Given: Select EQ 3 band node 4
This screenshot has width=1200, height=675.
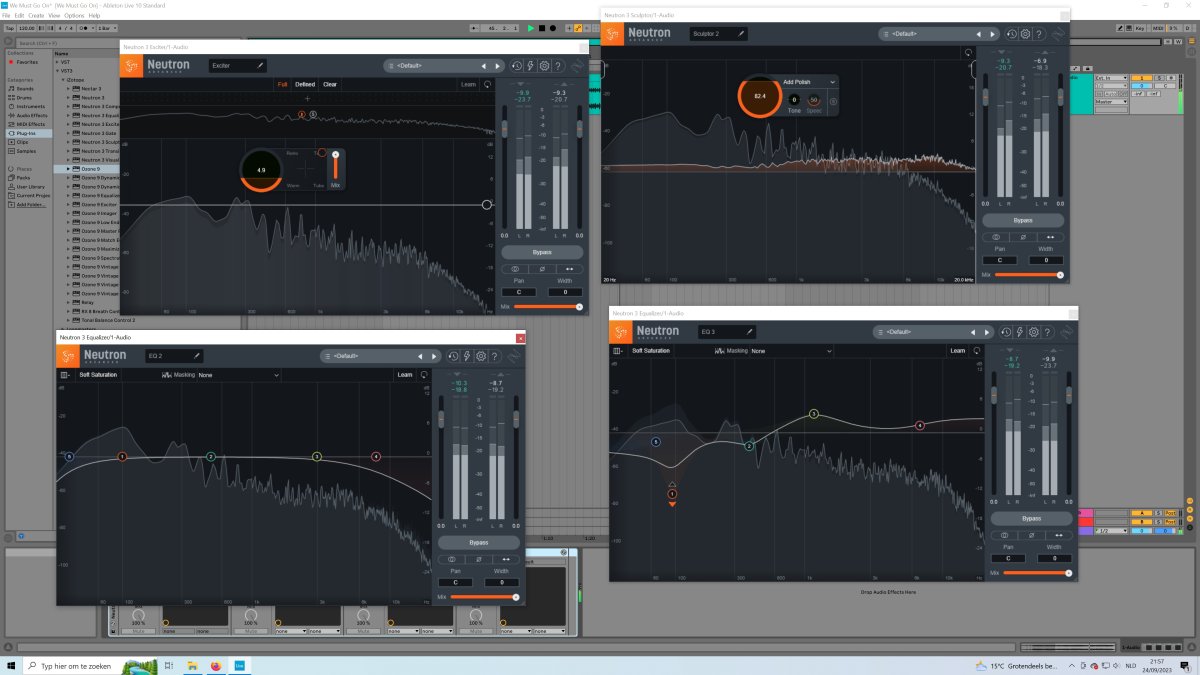Looking at the screenshot, I should click(920, 426).
